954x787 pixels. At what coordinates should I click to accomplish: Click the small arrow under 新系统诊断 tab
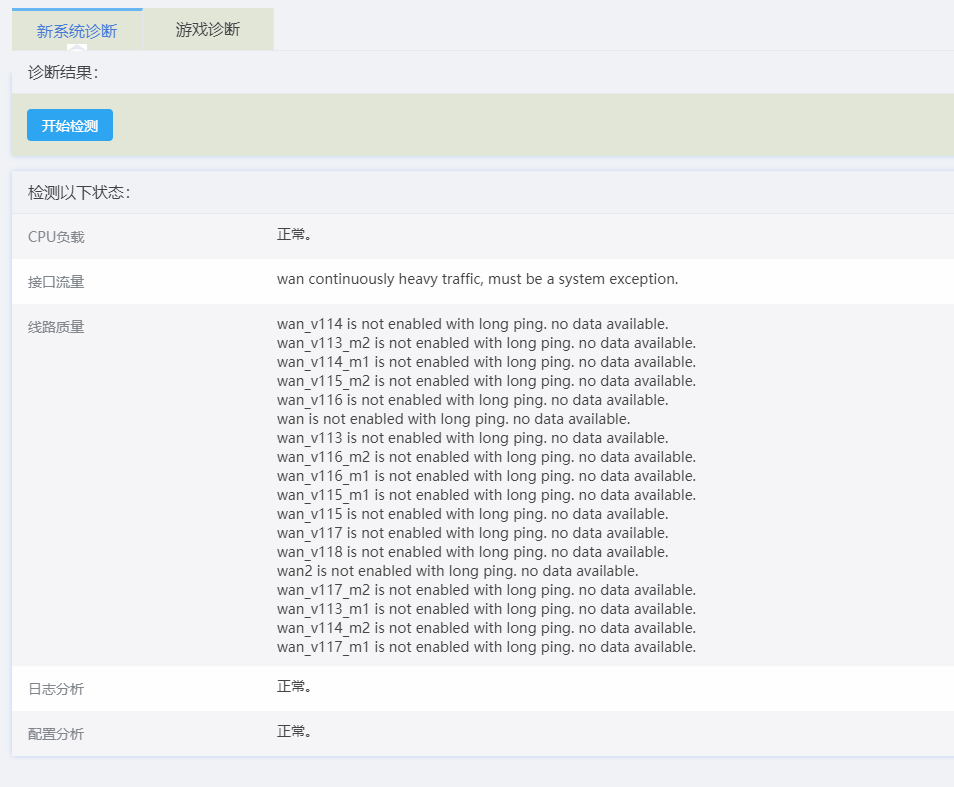pos(77,47)
